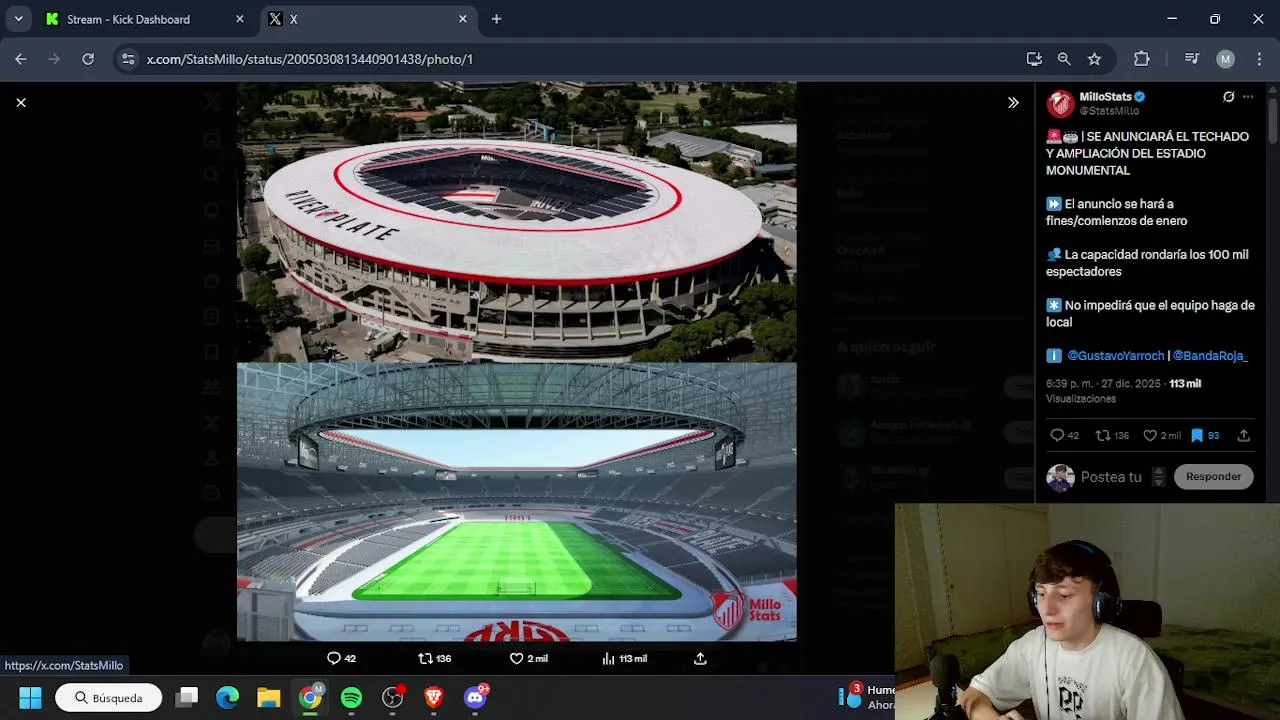Open the post's three-dot more menu

click(x=1247, y=97)
